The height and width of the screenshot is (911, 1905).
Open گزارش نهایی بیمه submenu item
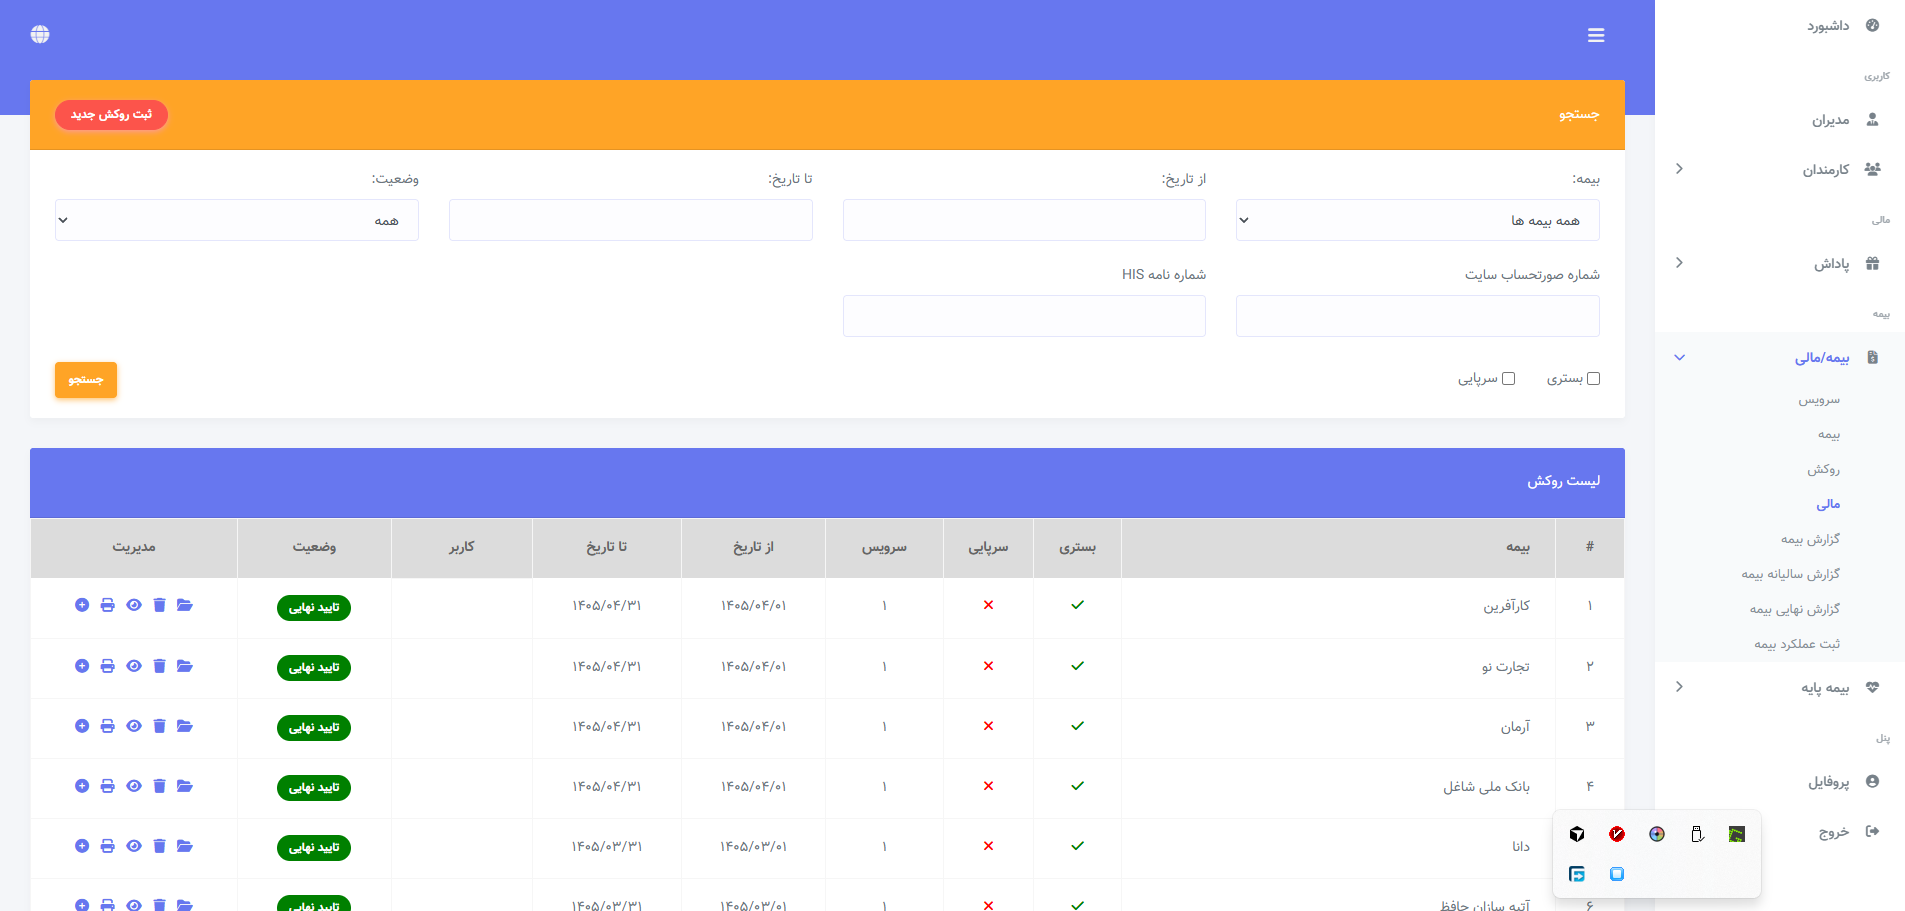coord(1795,609)
